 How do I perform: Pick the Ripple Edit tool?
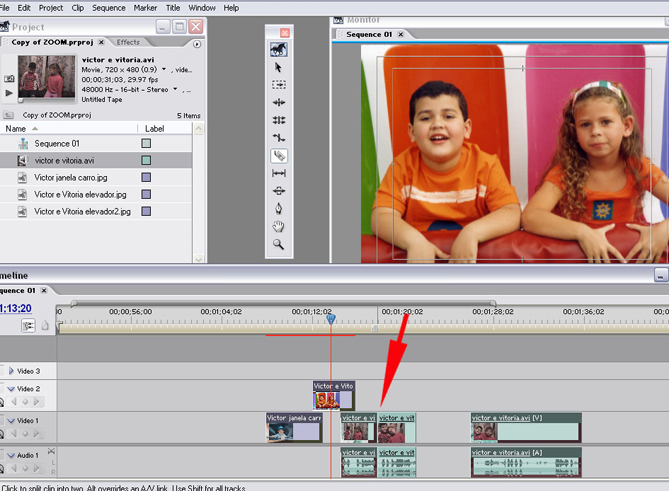point(279,103)
